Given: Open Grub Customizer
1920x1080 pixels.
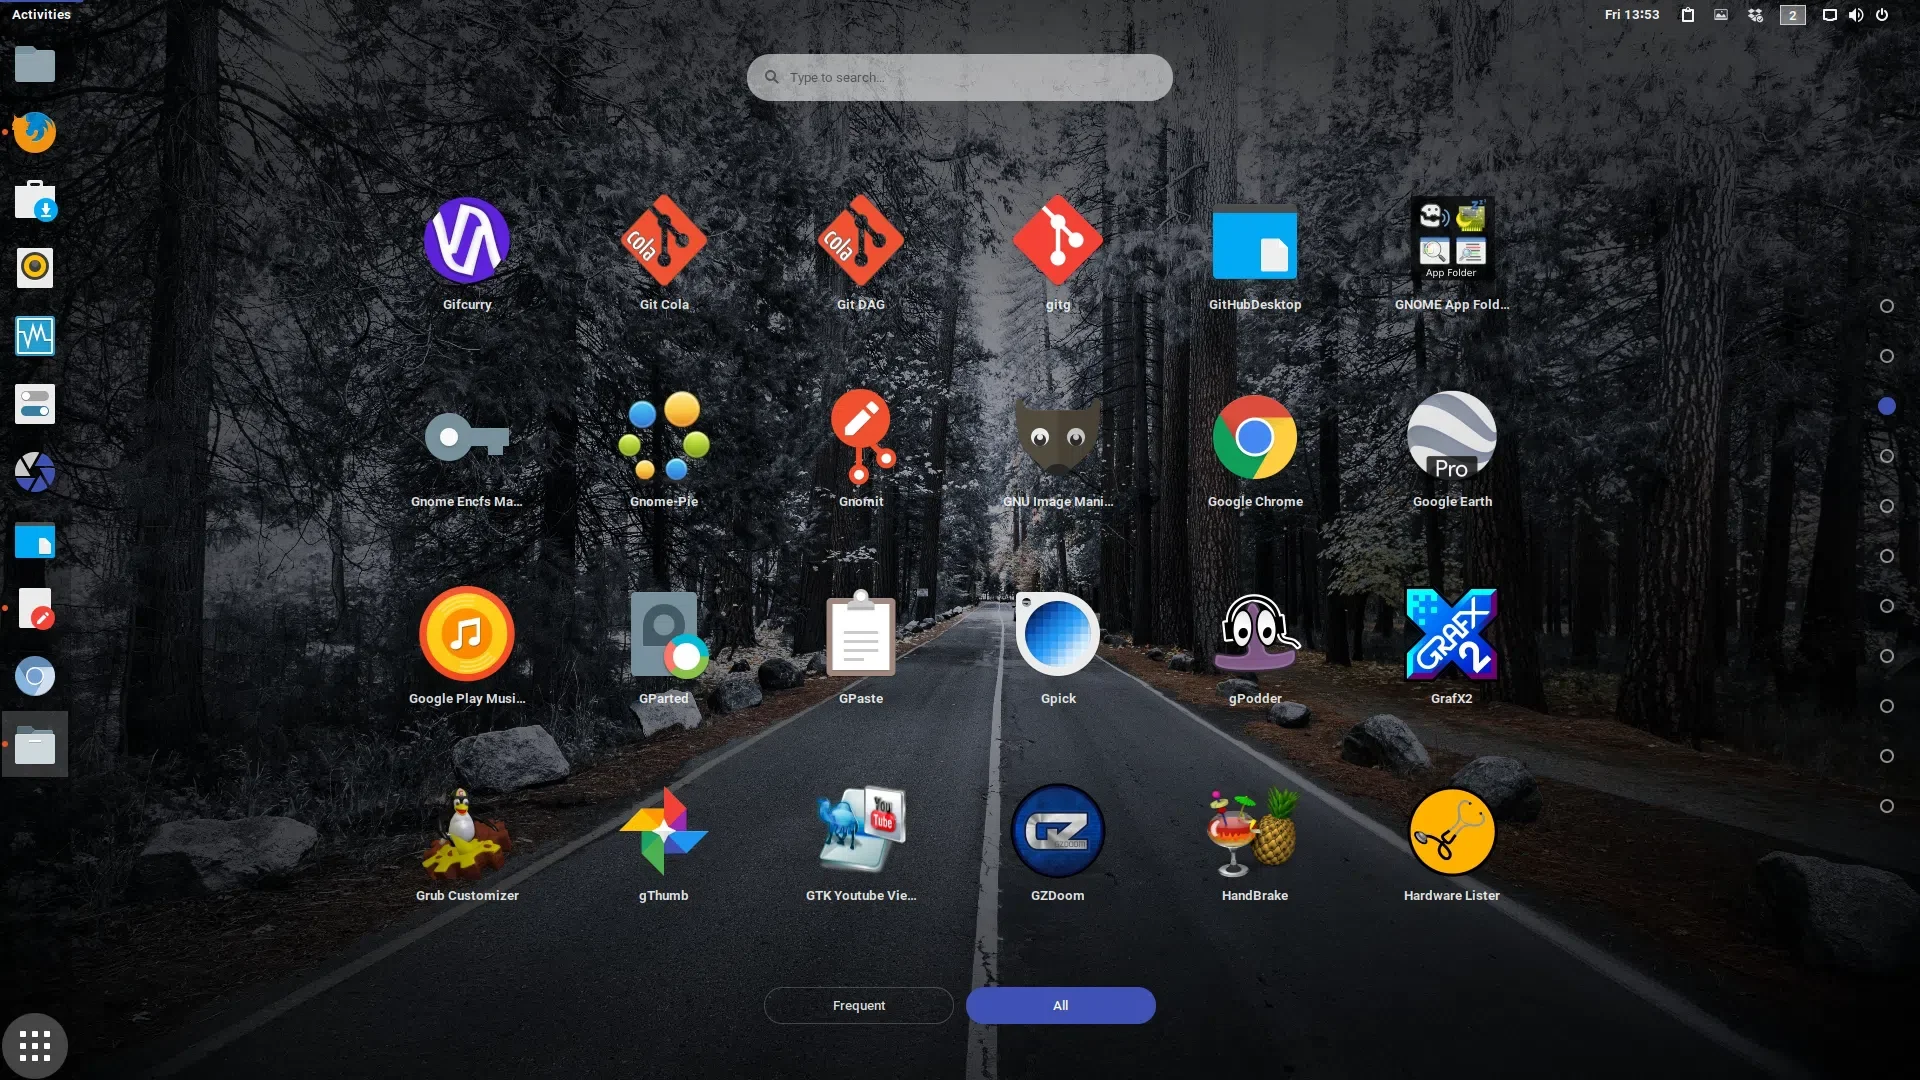Looking at the screenshot, I should click(467, 832).
